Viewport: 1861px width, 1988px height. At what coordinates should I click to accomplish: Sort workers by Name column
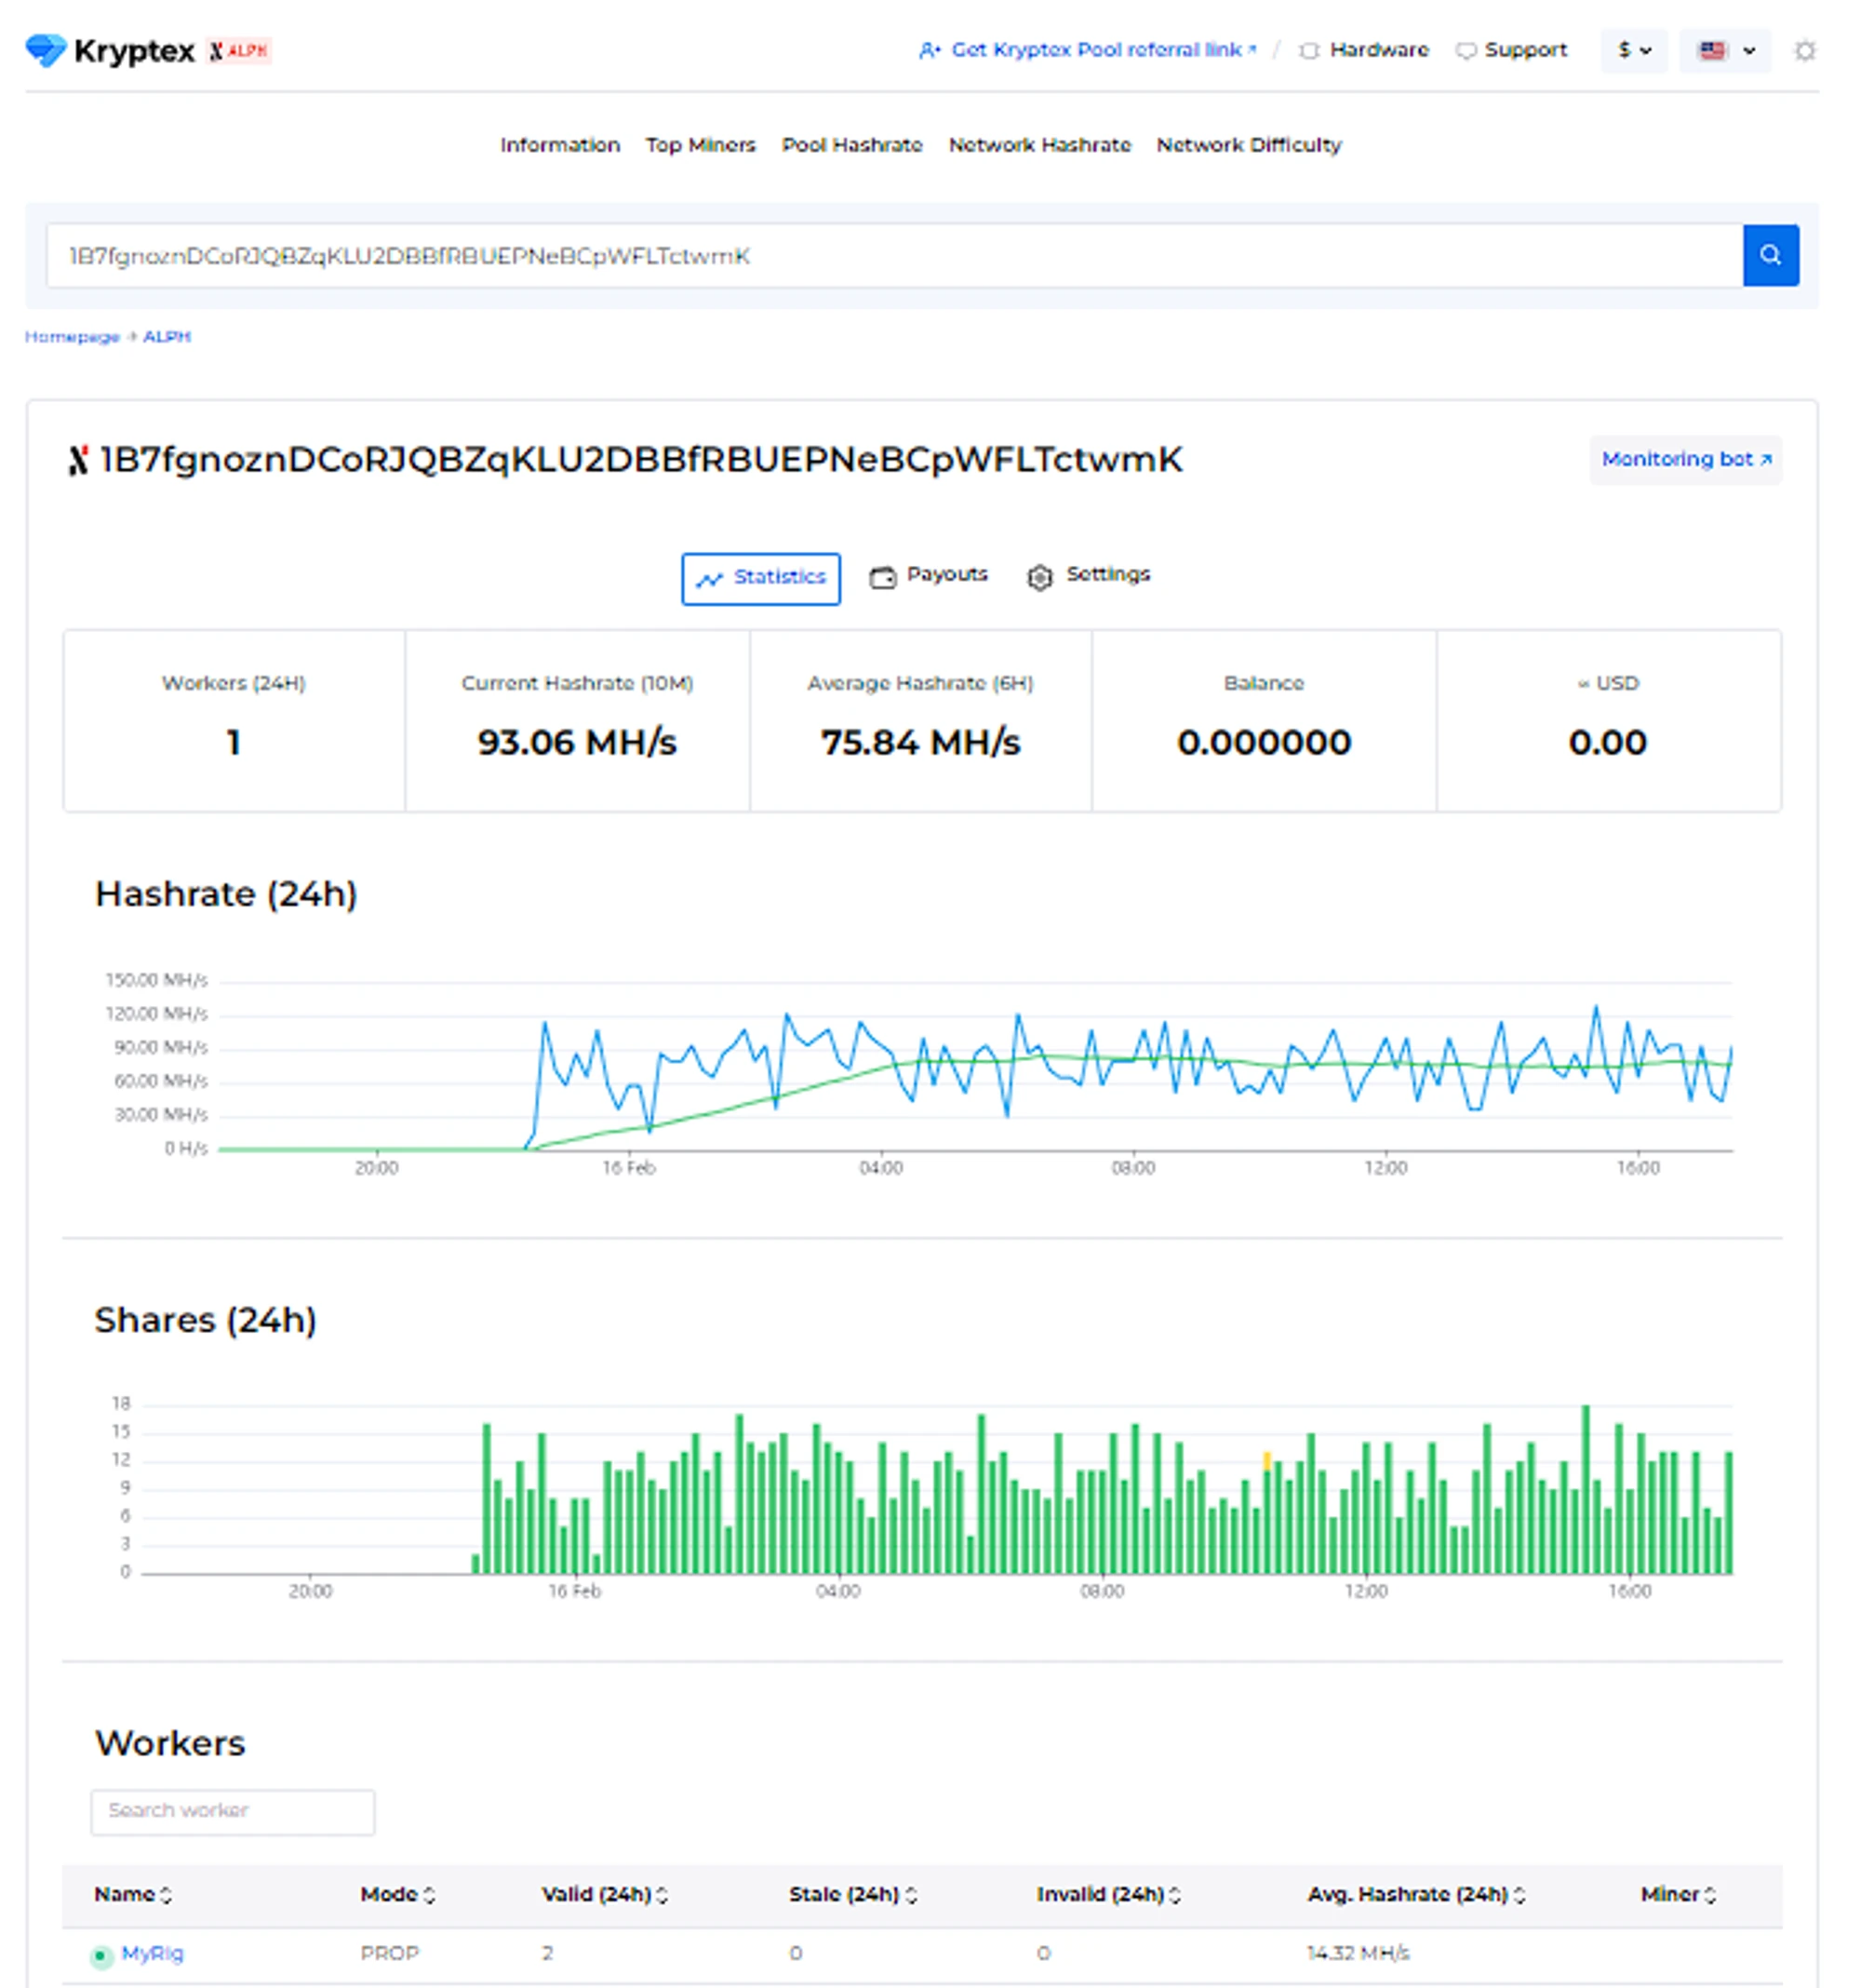pyautogui.click(x=132, y=1895)
